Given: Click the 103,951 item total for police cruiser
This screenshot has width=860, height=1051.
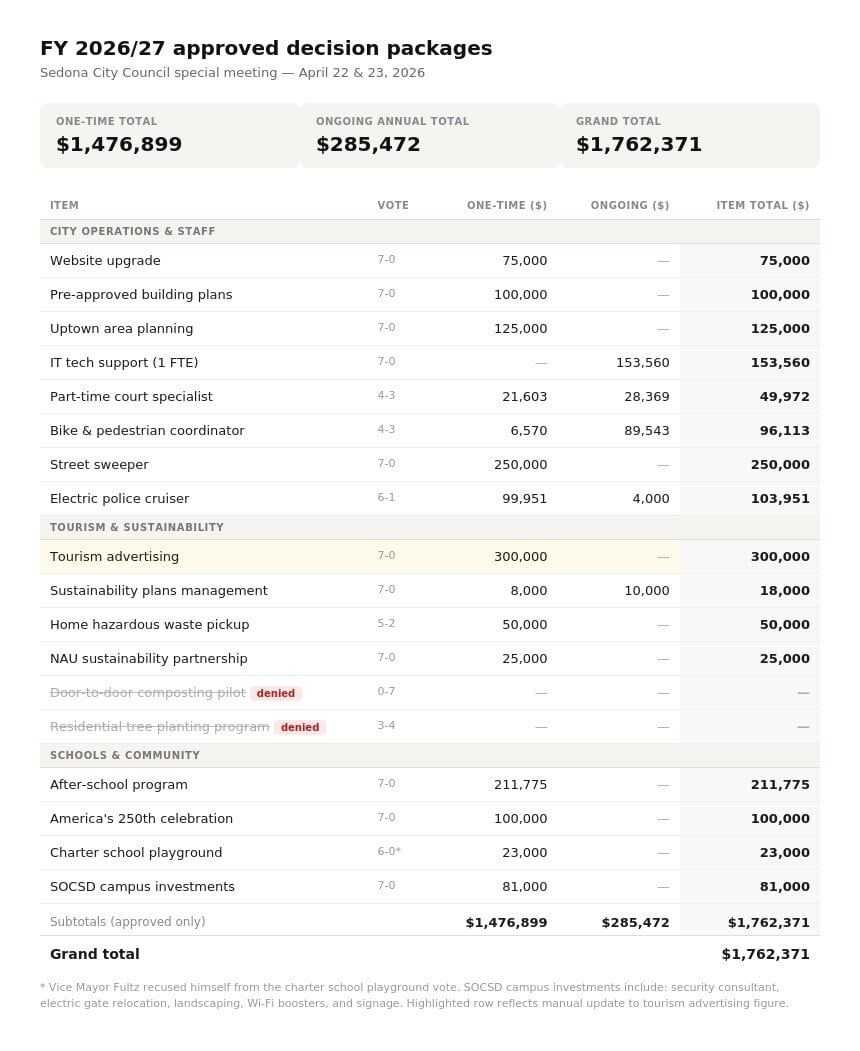Looking at the screenshot, I should point(780,499).
